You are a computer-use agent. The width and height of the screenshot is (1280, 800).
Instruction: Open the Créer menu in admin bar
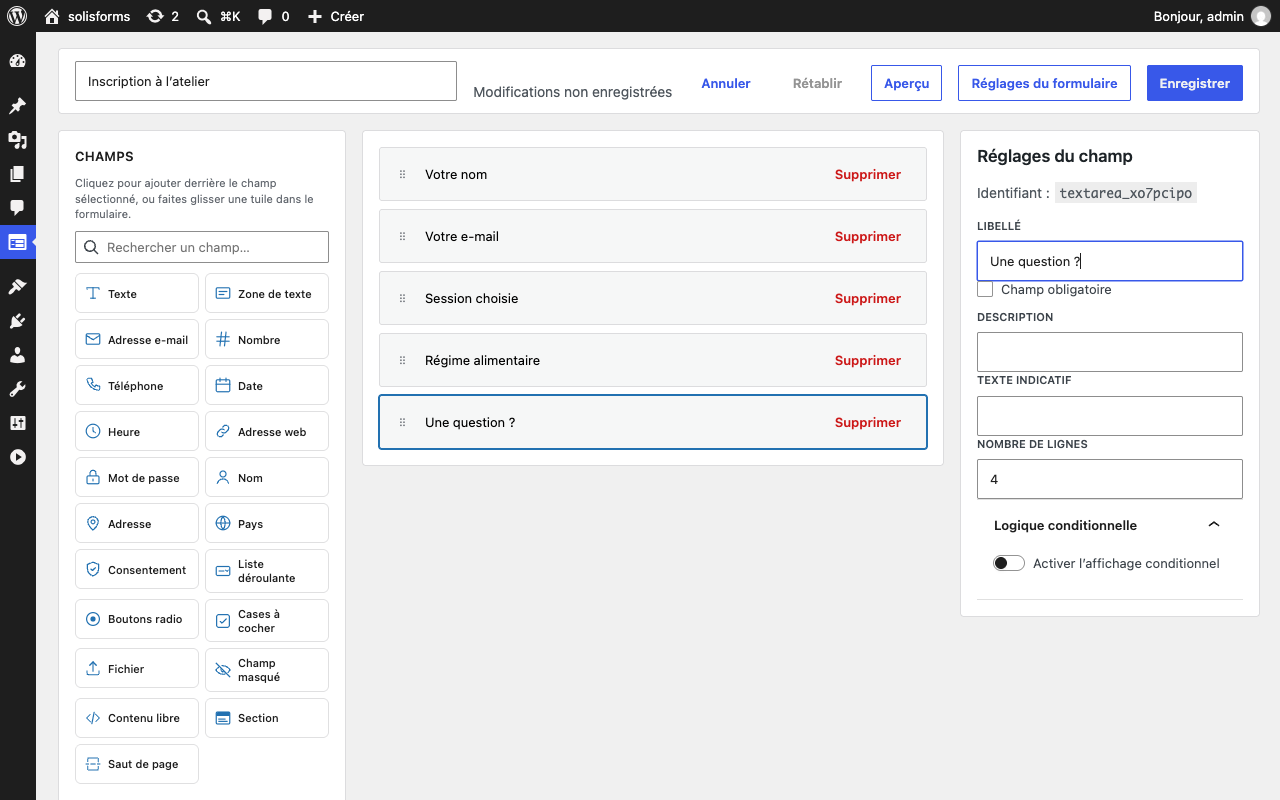[335, 16]
